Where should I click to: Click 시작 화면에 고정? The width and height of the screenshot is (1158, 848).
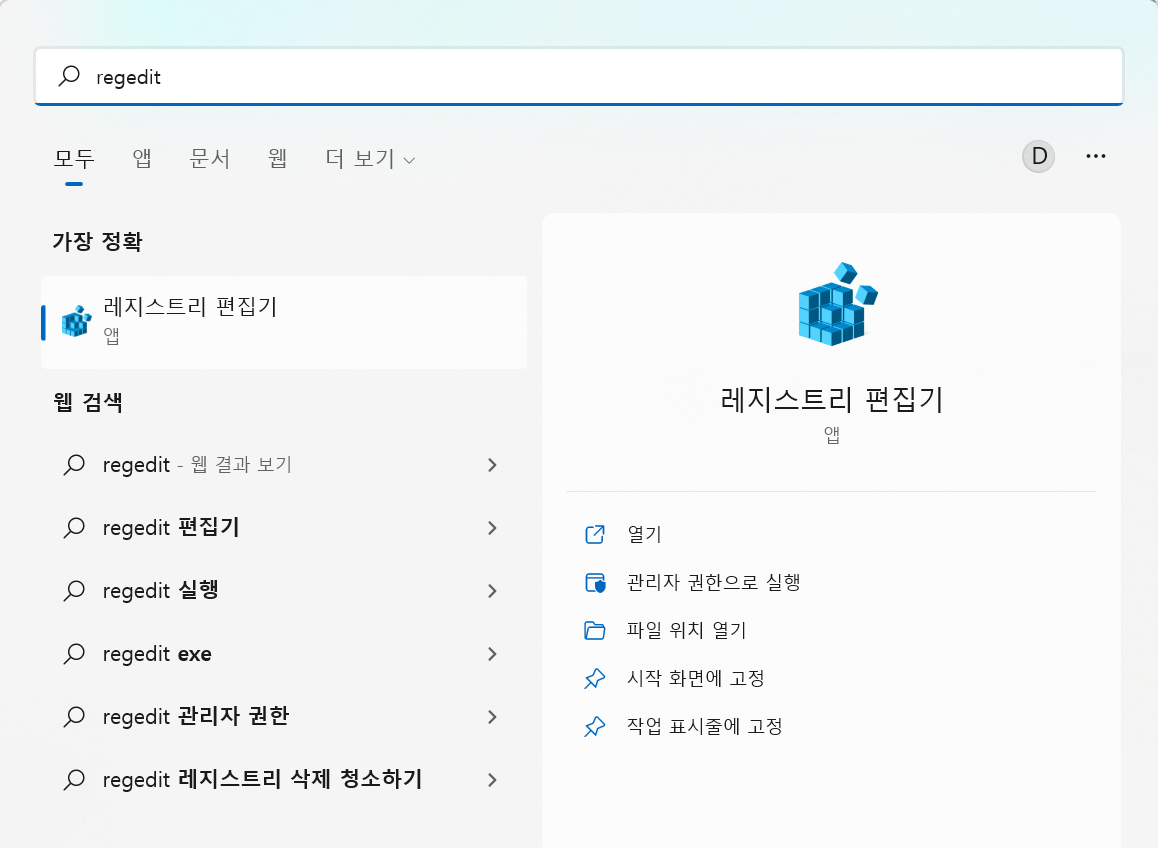(695, 678)
